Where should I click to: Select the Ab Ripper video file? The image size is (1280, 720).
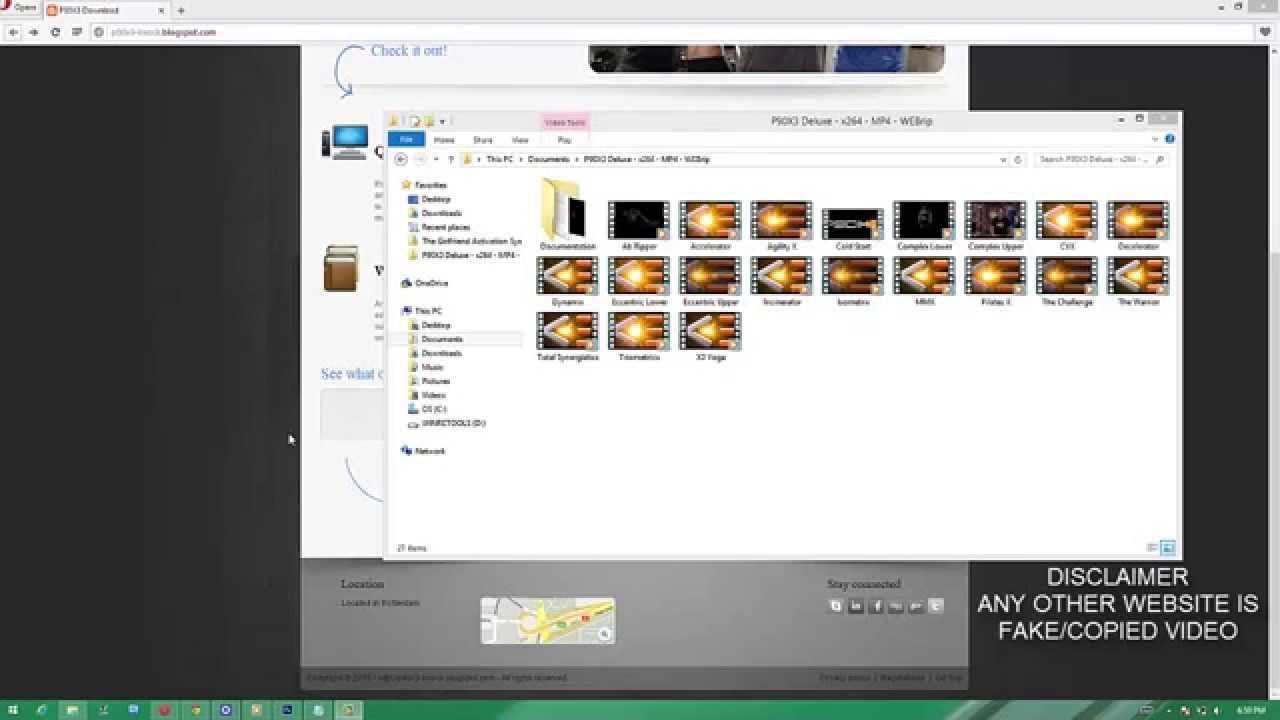[x=639, y=225]
